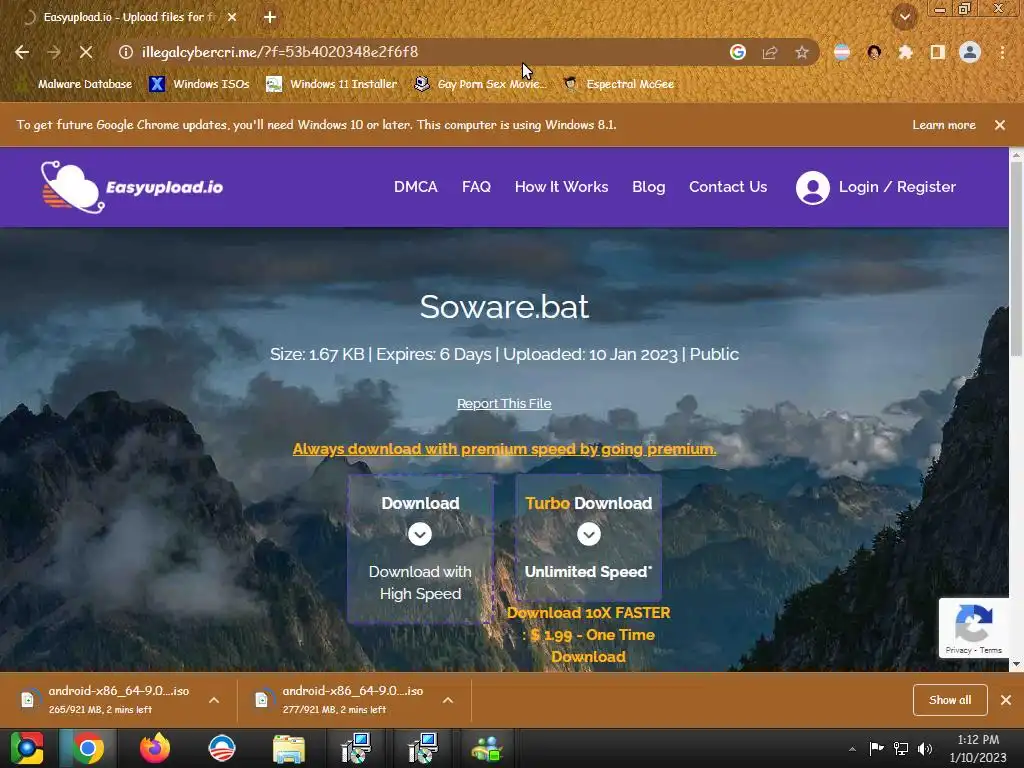Viewport: 1024px width, 768px height.
Task: Open second android-x86 ISO download item
Action: [x=345, y=699]
